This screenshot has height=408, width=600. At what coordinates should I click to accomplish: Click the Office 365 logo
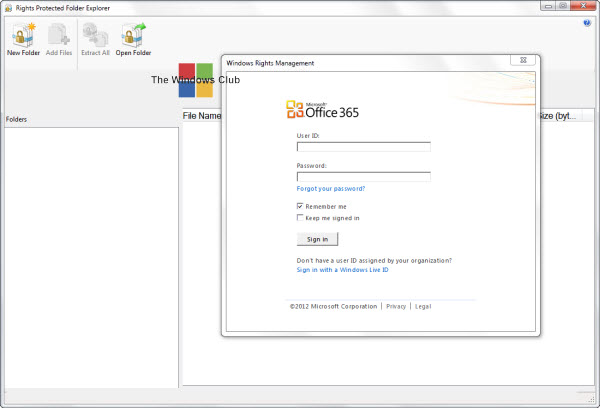[322, 110]
